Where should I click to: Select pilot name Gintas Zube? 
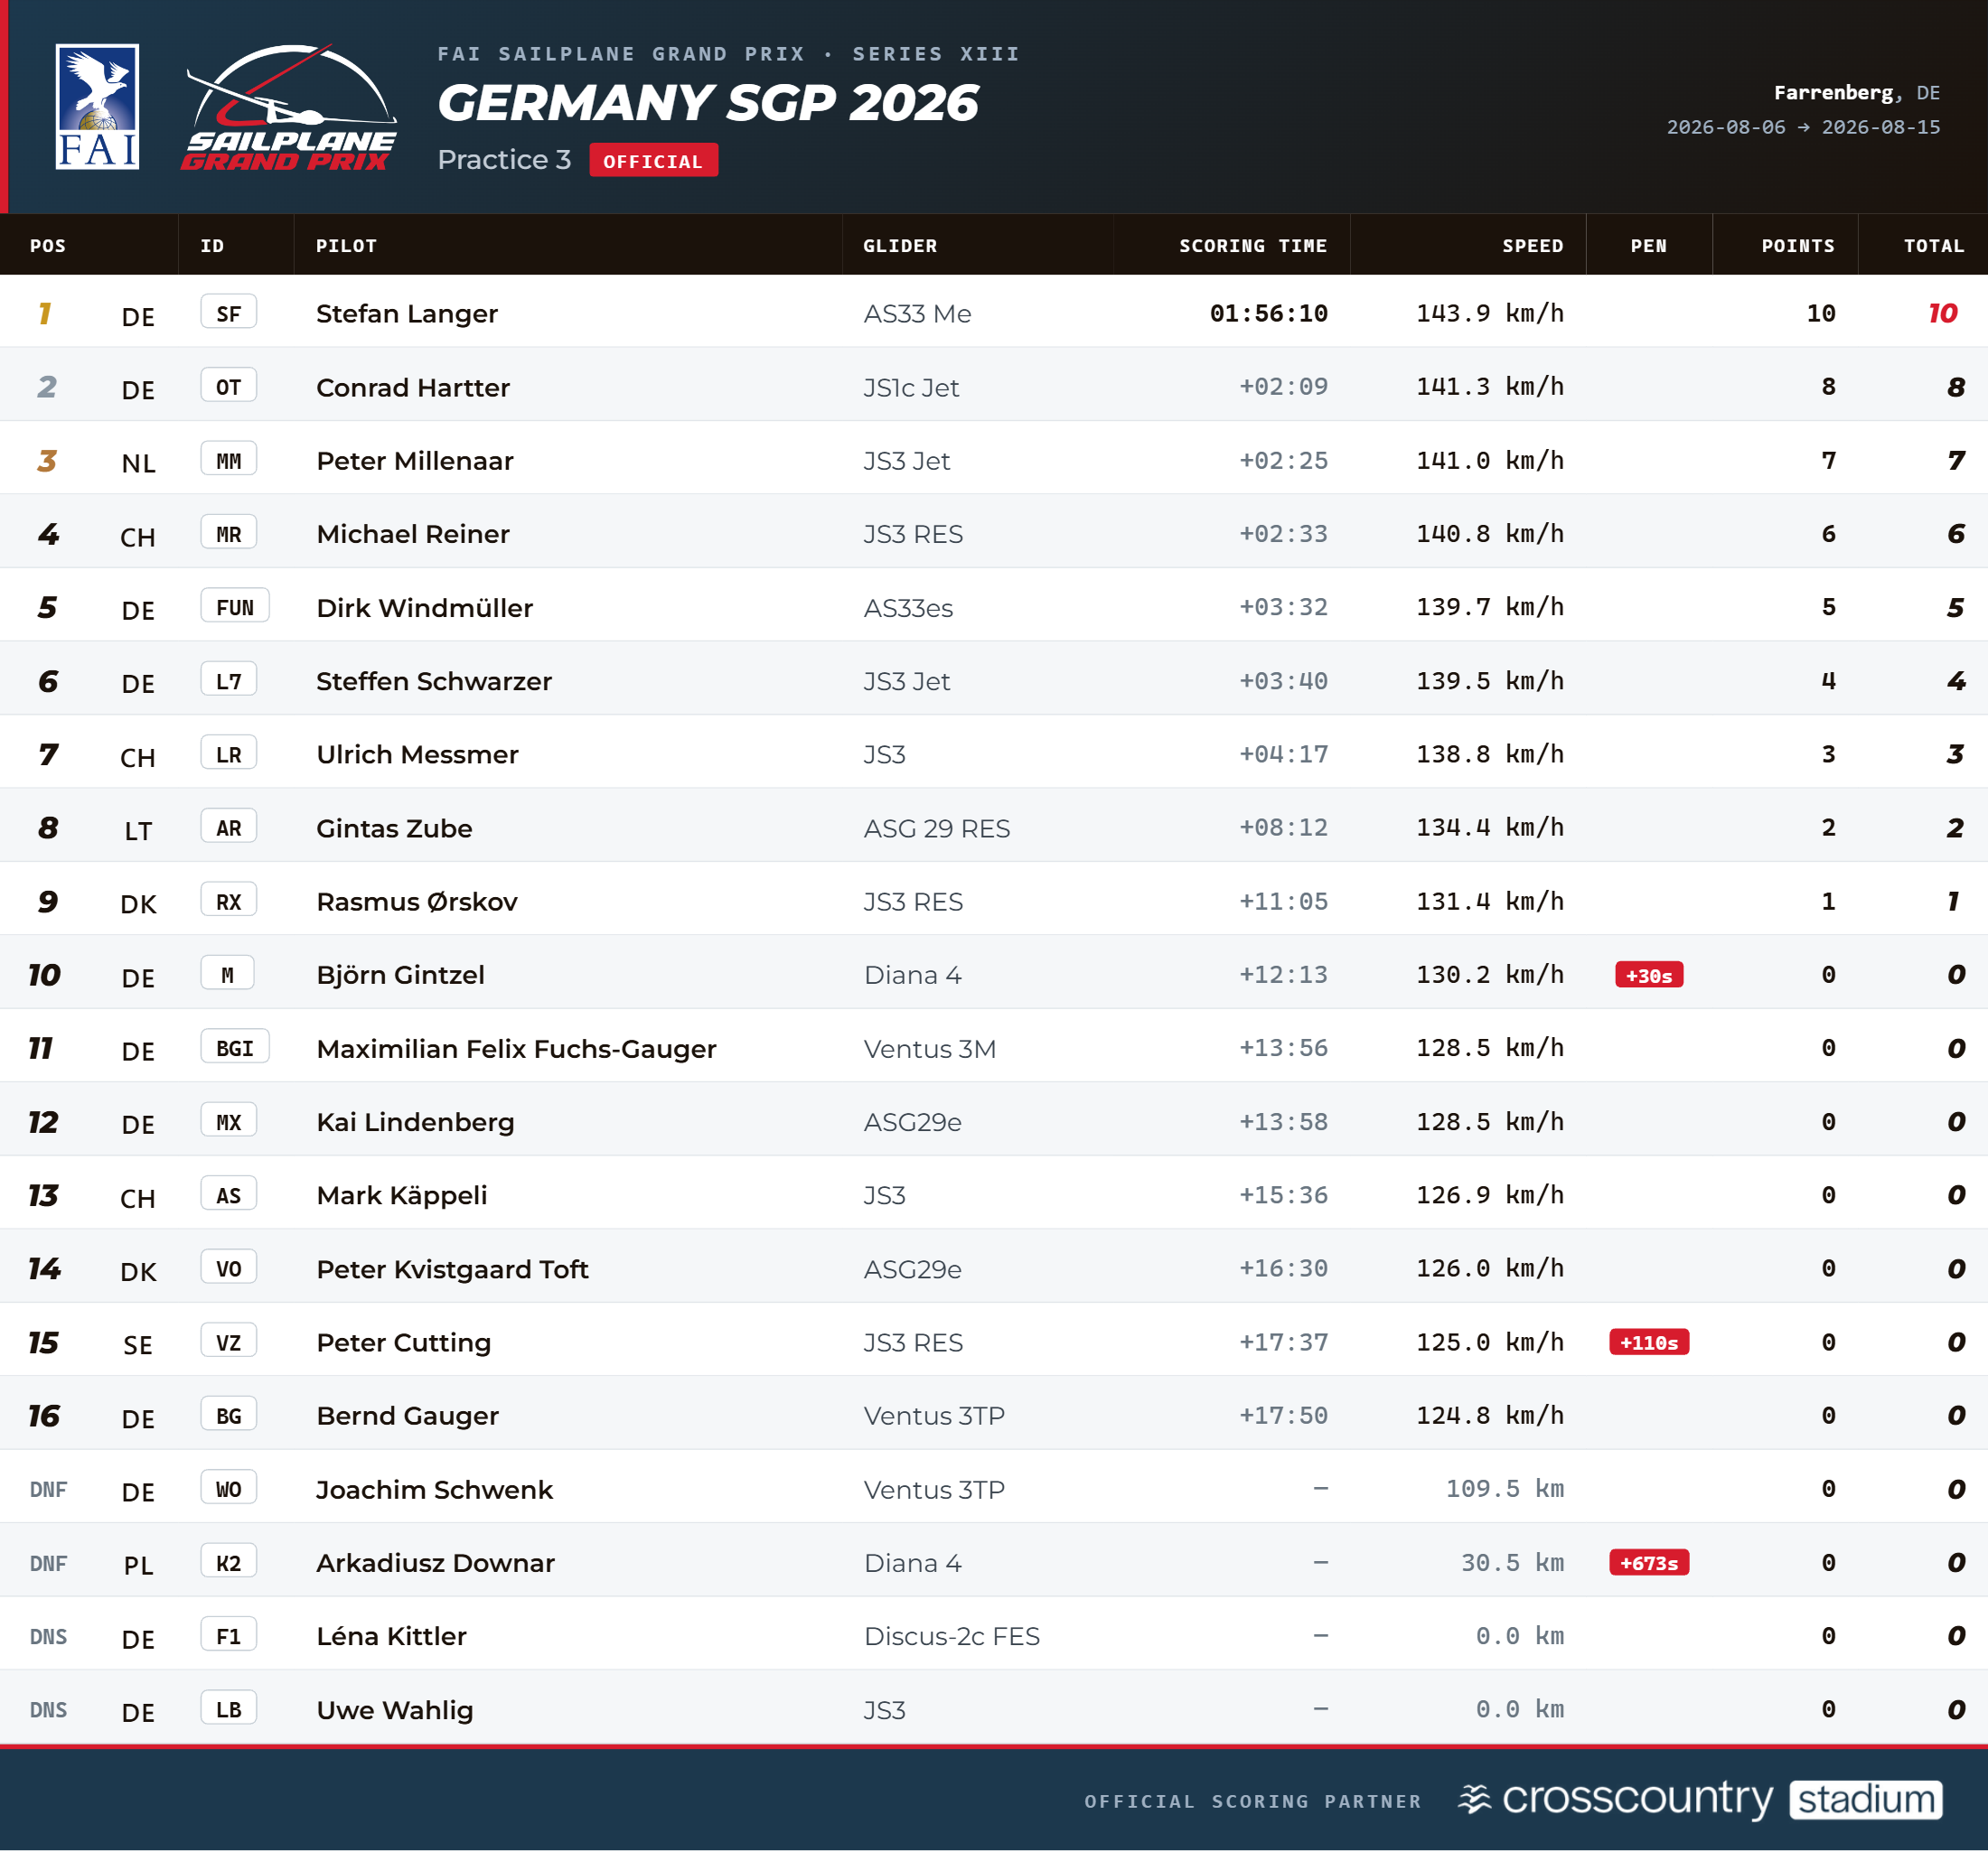(x=394, y=828)
